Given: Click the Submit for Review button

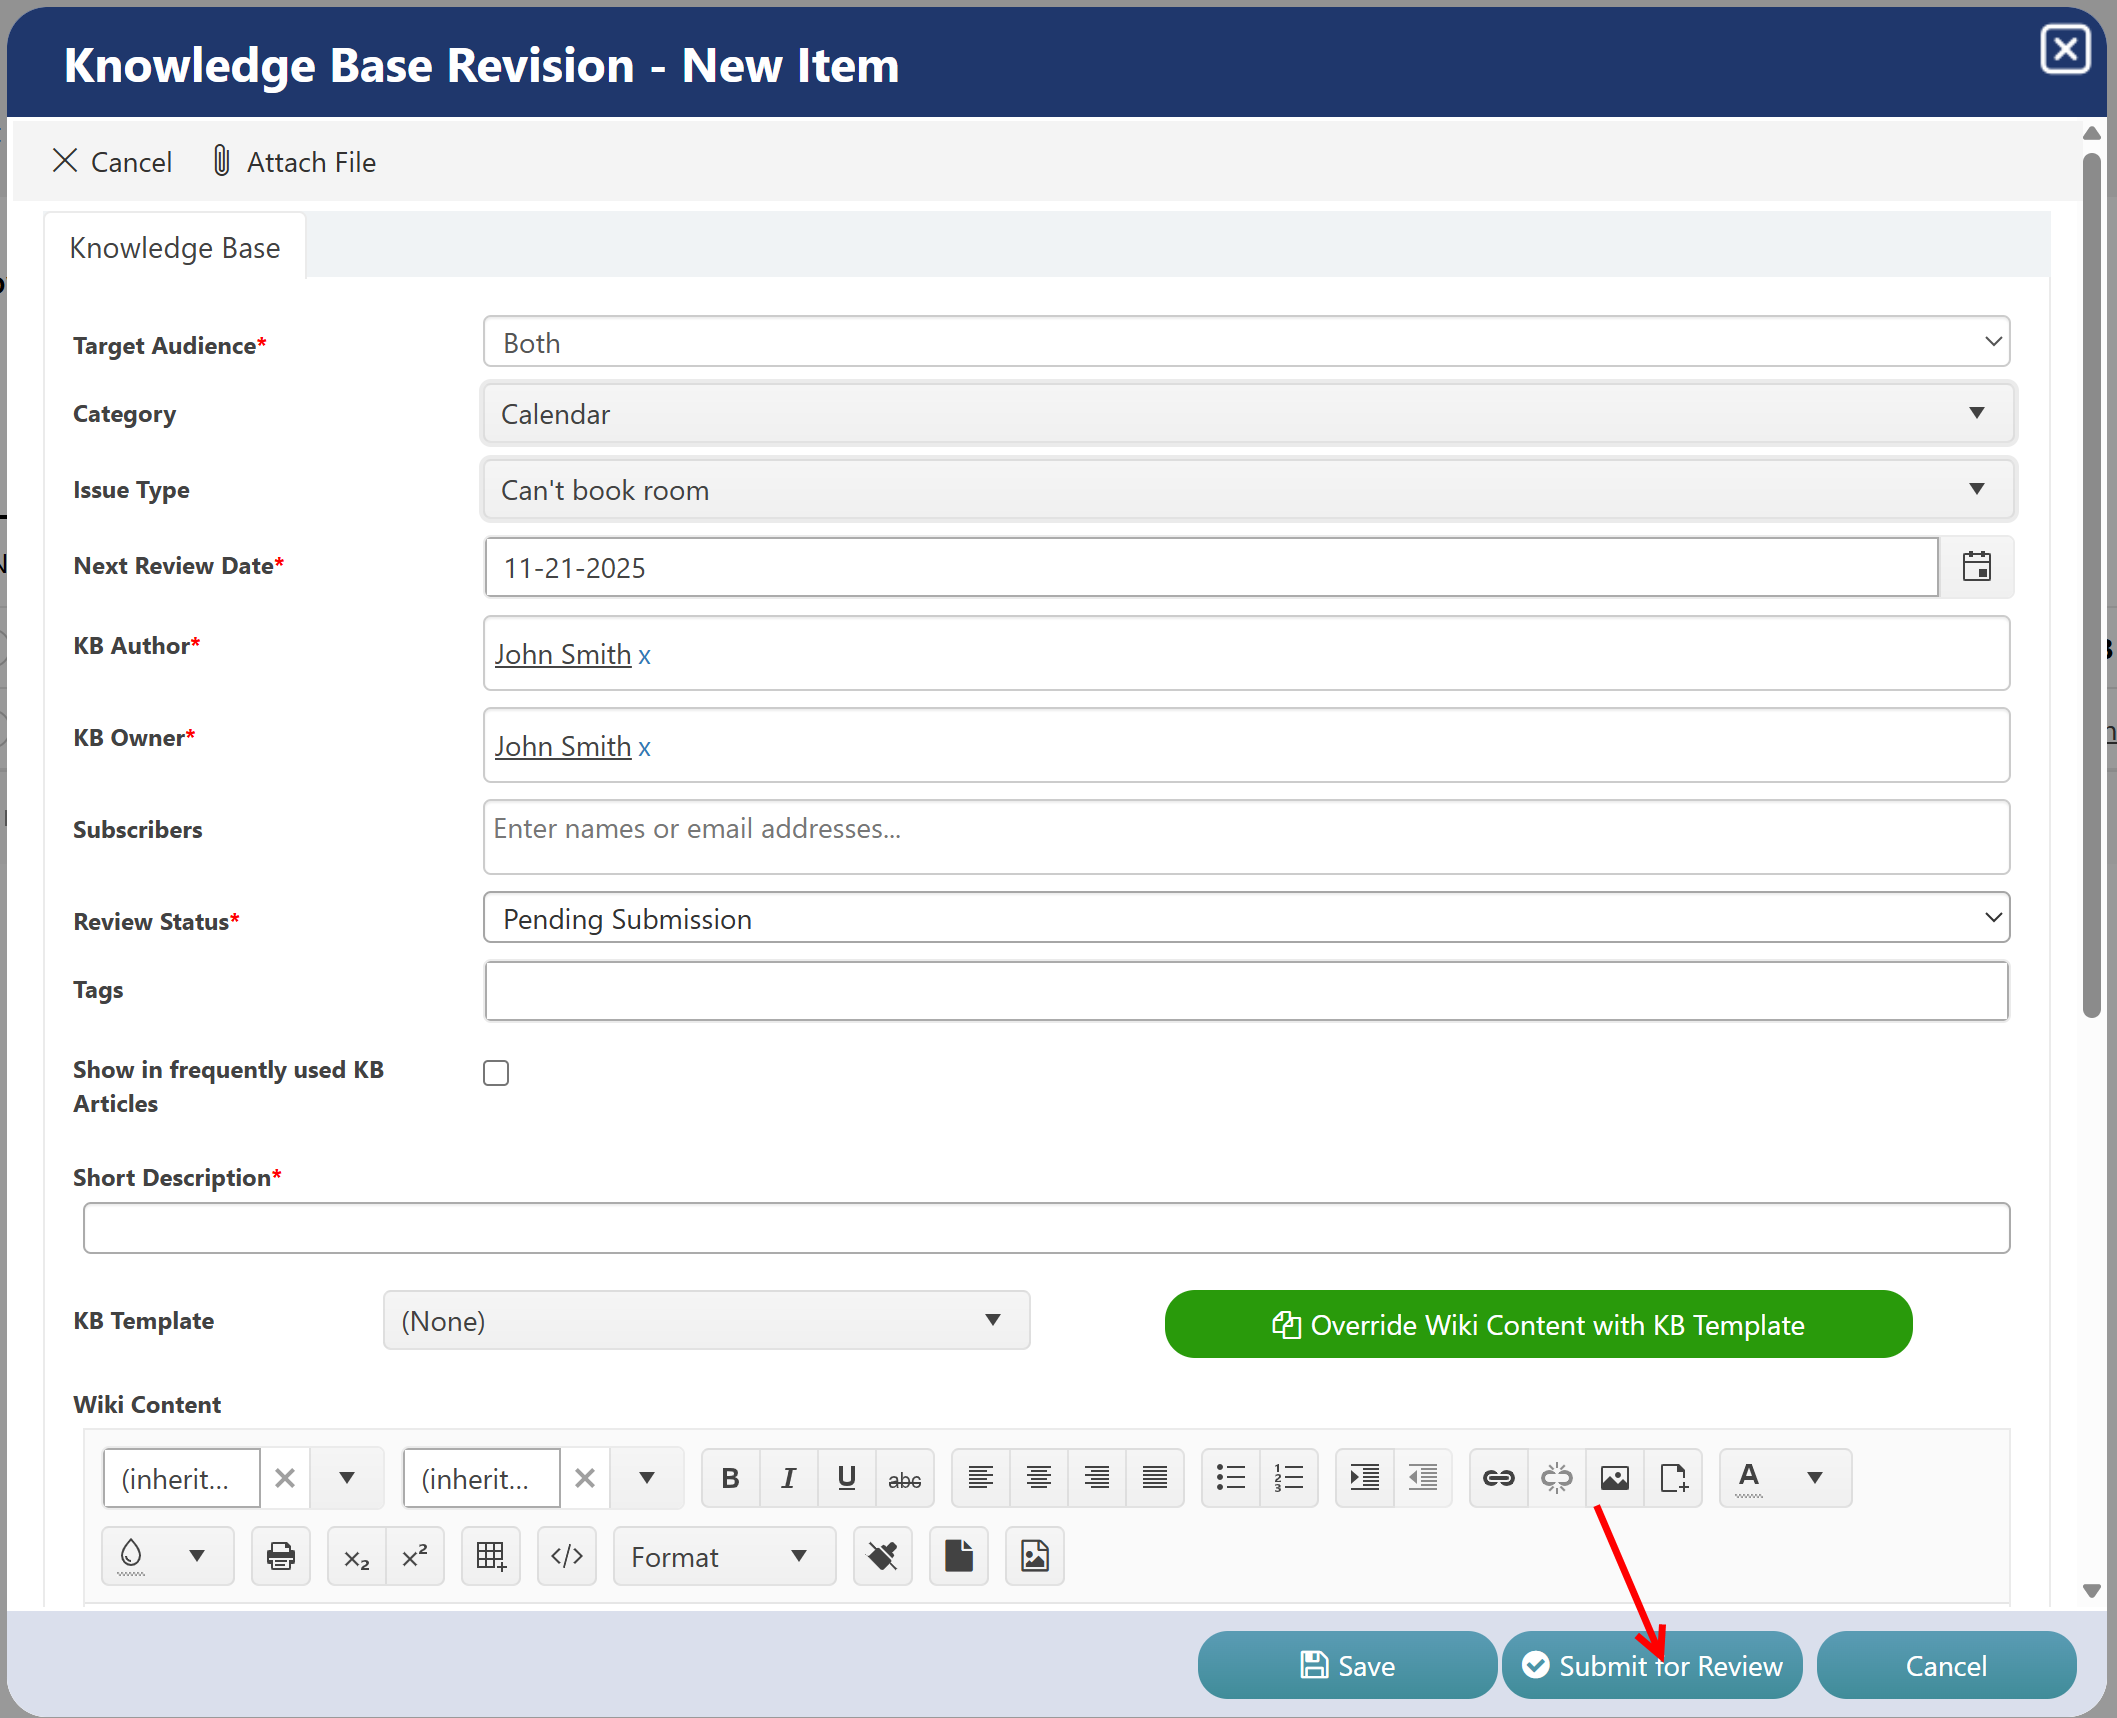Looking at the screenshot, I should [1651, 1665].
